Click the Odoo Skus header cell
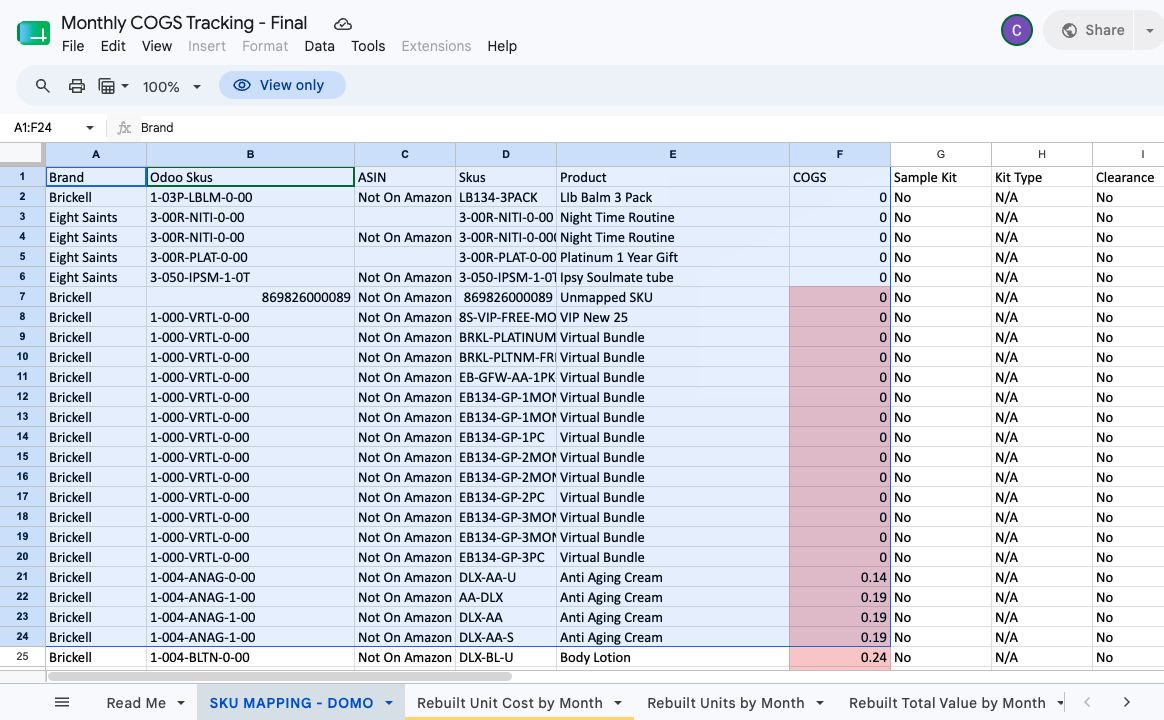This screenshot has height=720, width=1164. click(x=250, y=177)
